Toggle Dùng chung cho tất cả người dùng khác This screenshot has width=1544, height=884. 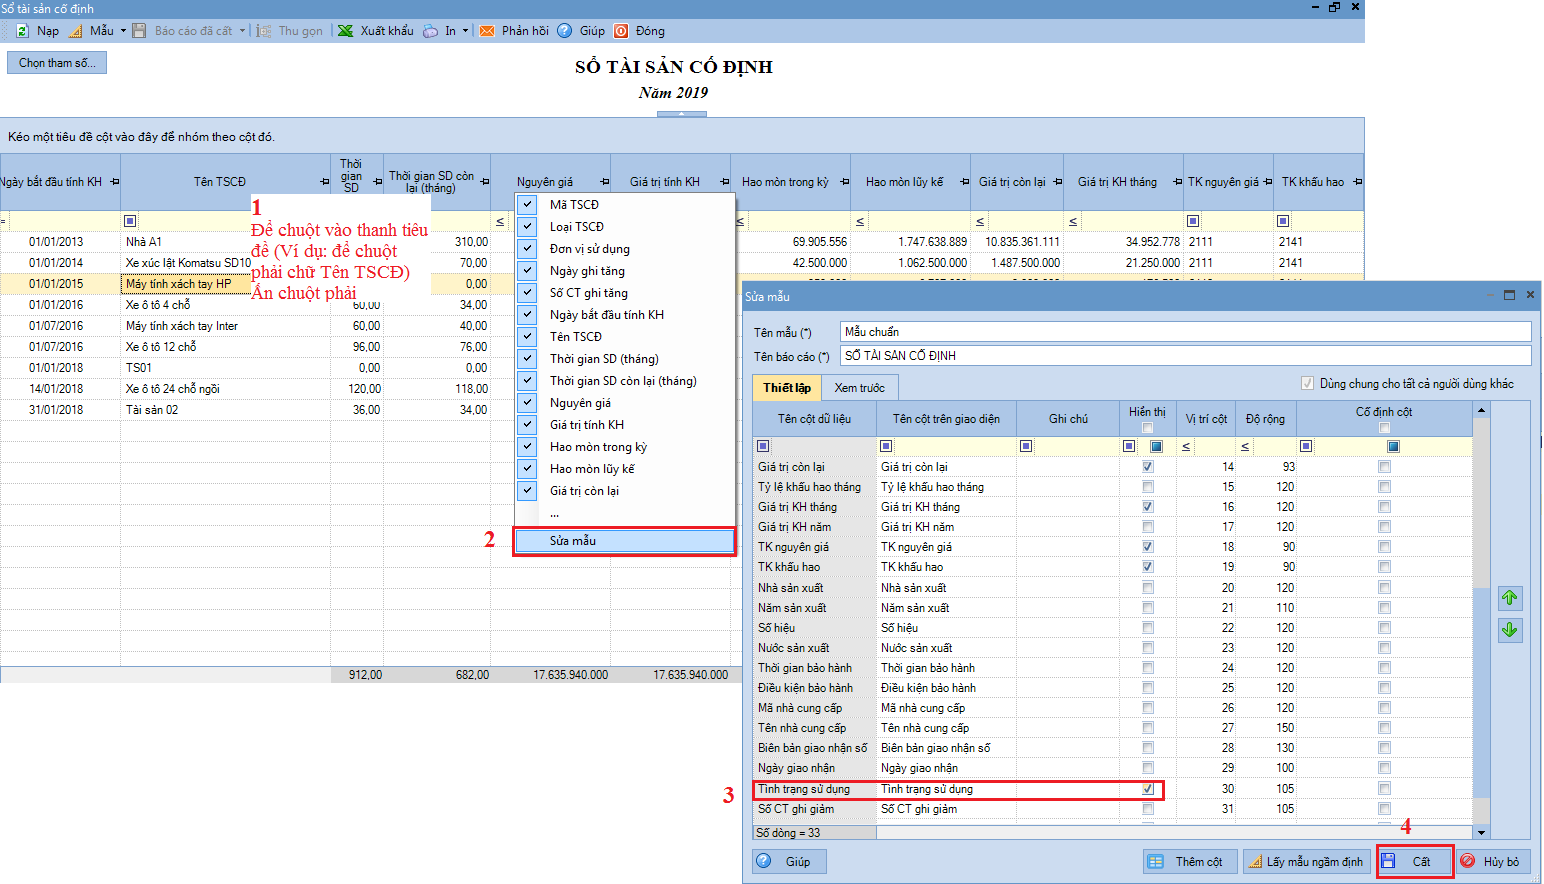tap(1307, 383)
